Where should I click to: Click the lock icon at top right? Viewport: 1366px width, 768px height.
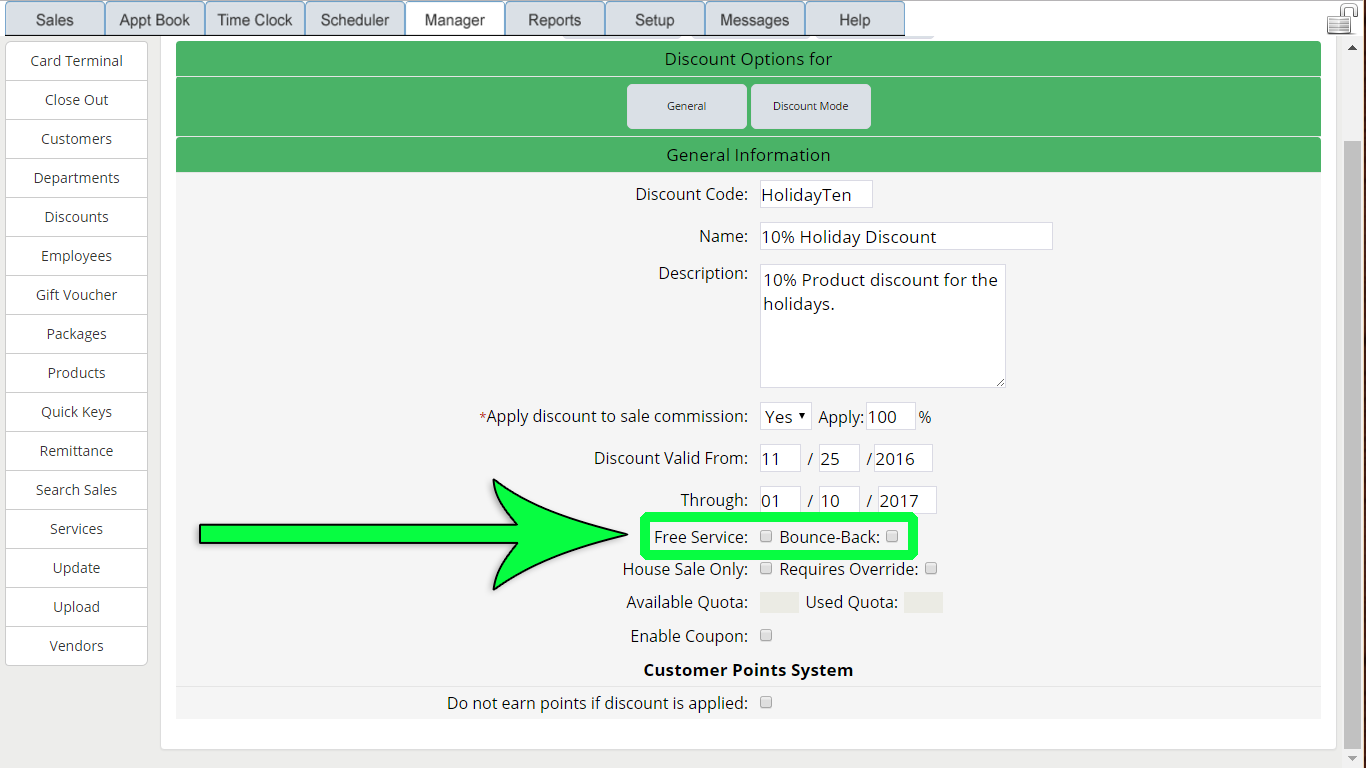[x=1343, y=19]
